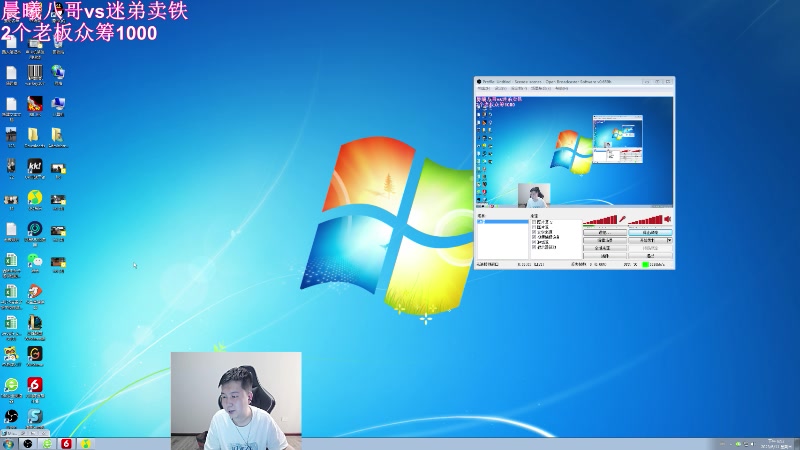Viewport: 800px width, 450px height.
Task: Launch the fiery red game desktop icon
Action: 35,105
